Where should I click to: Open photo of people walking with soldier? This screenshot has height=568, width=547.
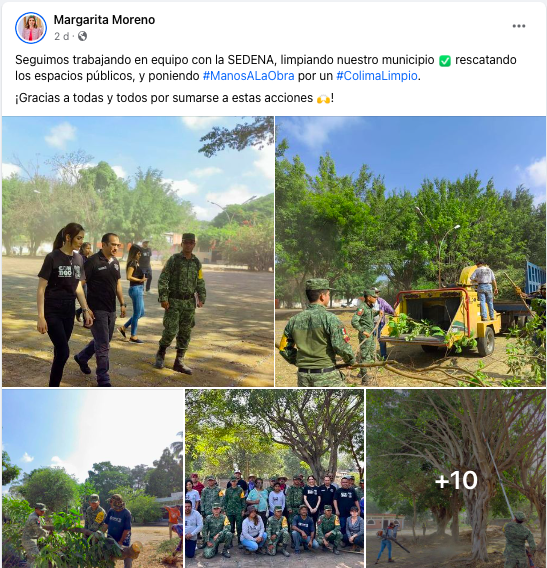click(x=138, y=251)
